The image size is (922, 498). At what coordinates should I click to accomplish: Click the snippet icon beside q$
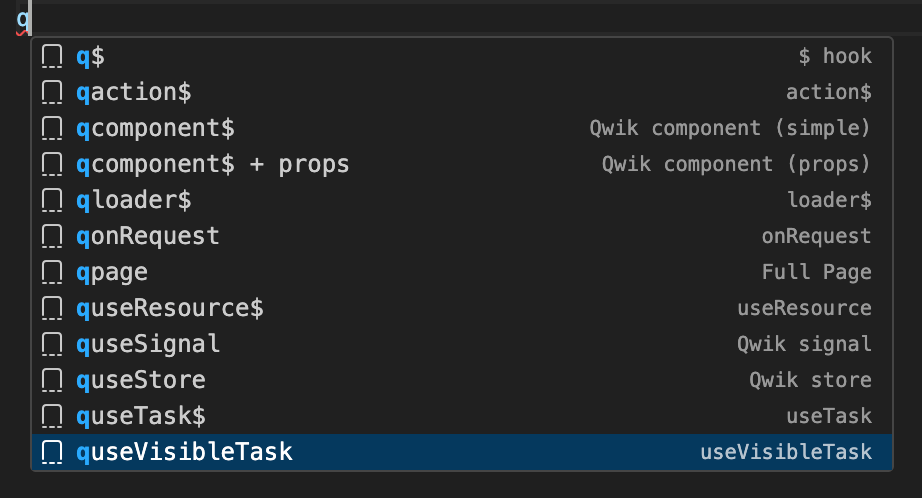52,56
